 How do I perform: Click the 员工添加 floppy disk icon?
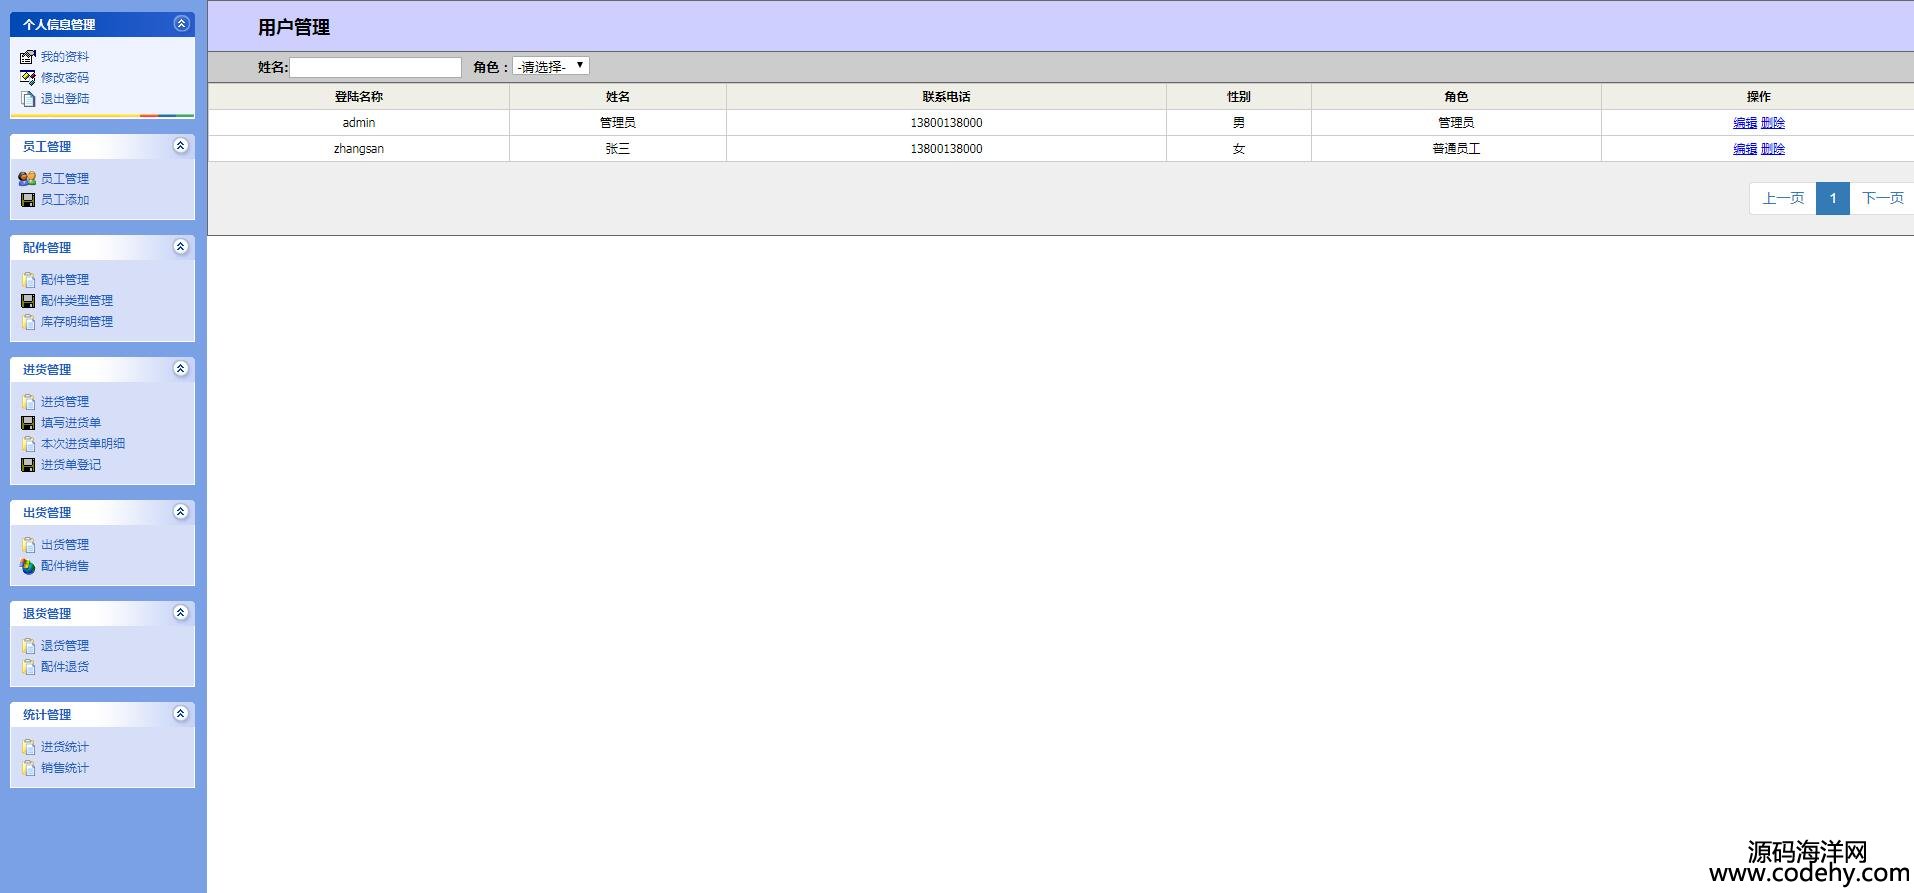click(x=28, y=200)
